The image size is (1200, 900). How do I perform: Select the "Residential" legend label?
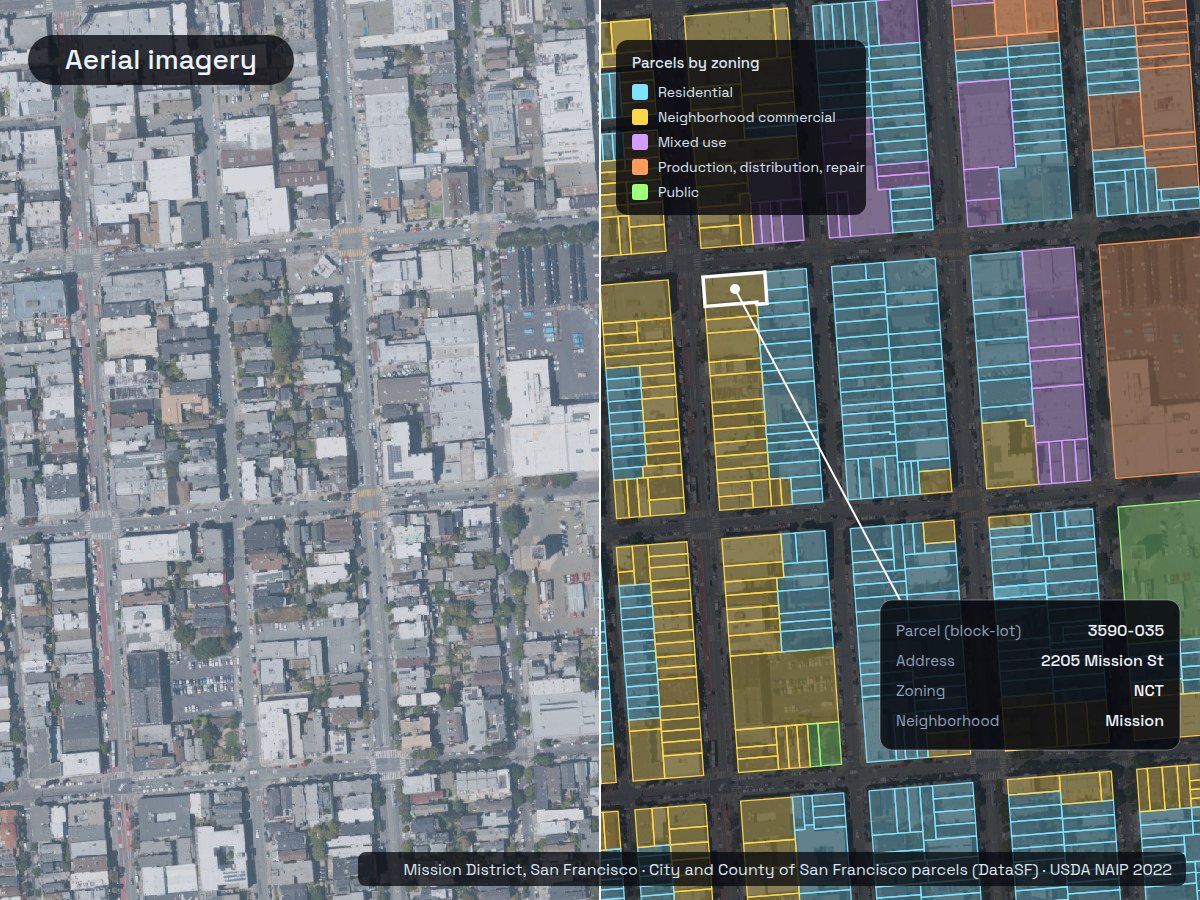point(695,92)
